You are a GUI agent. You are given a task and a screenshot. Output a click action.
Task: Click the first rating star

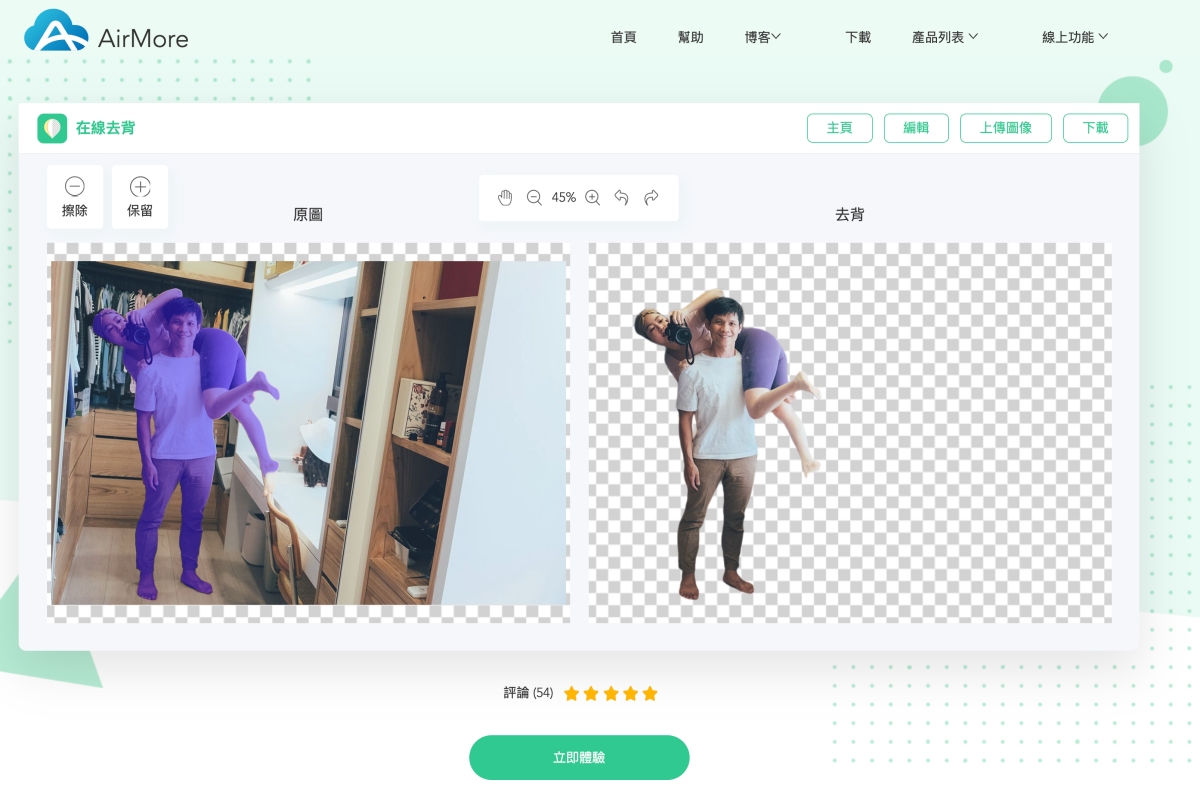[x=572, y=693]
